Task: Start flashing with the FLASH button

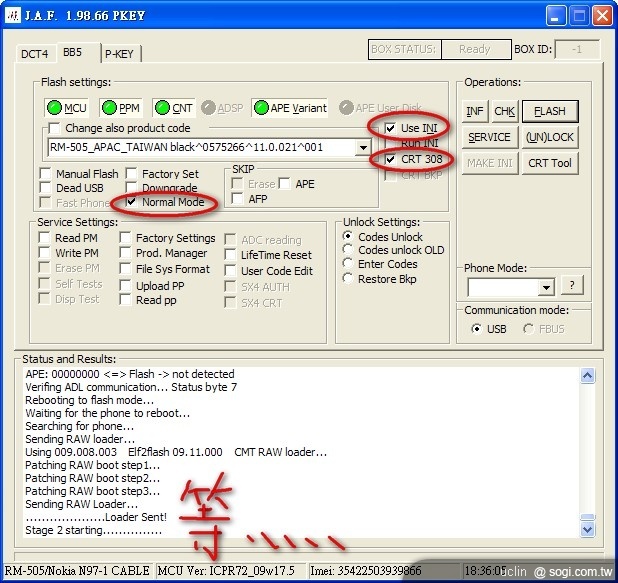Action: coord(550,111)
